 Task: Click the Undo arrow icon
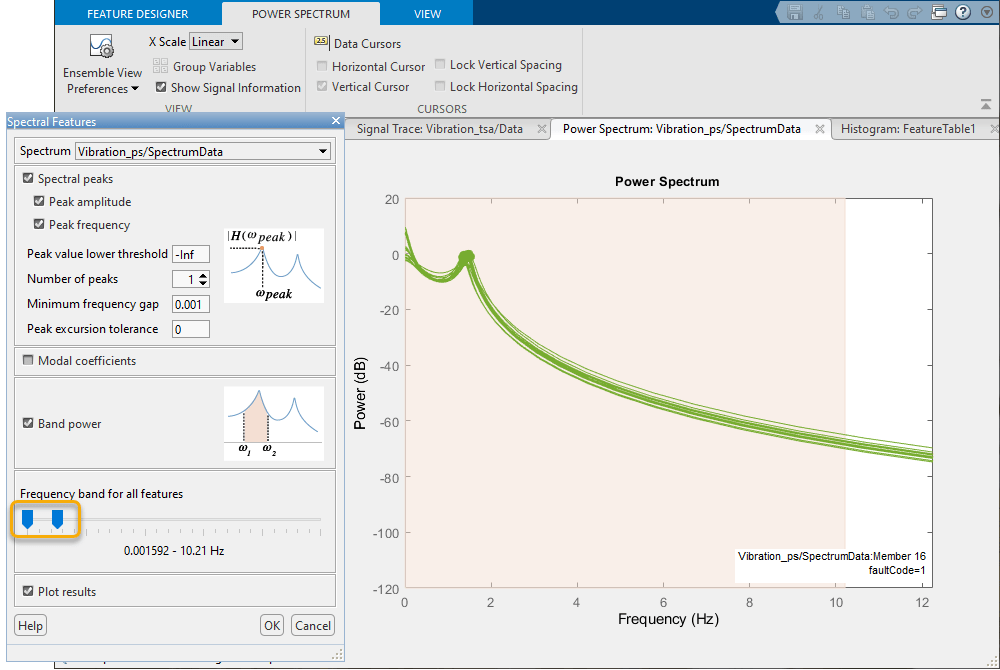click(891, 12)
